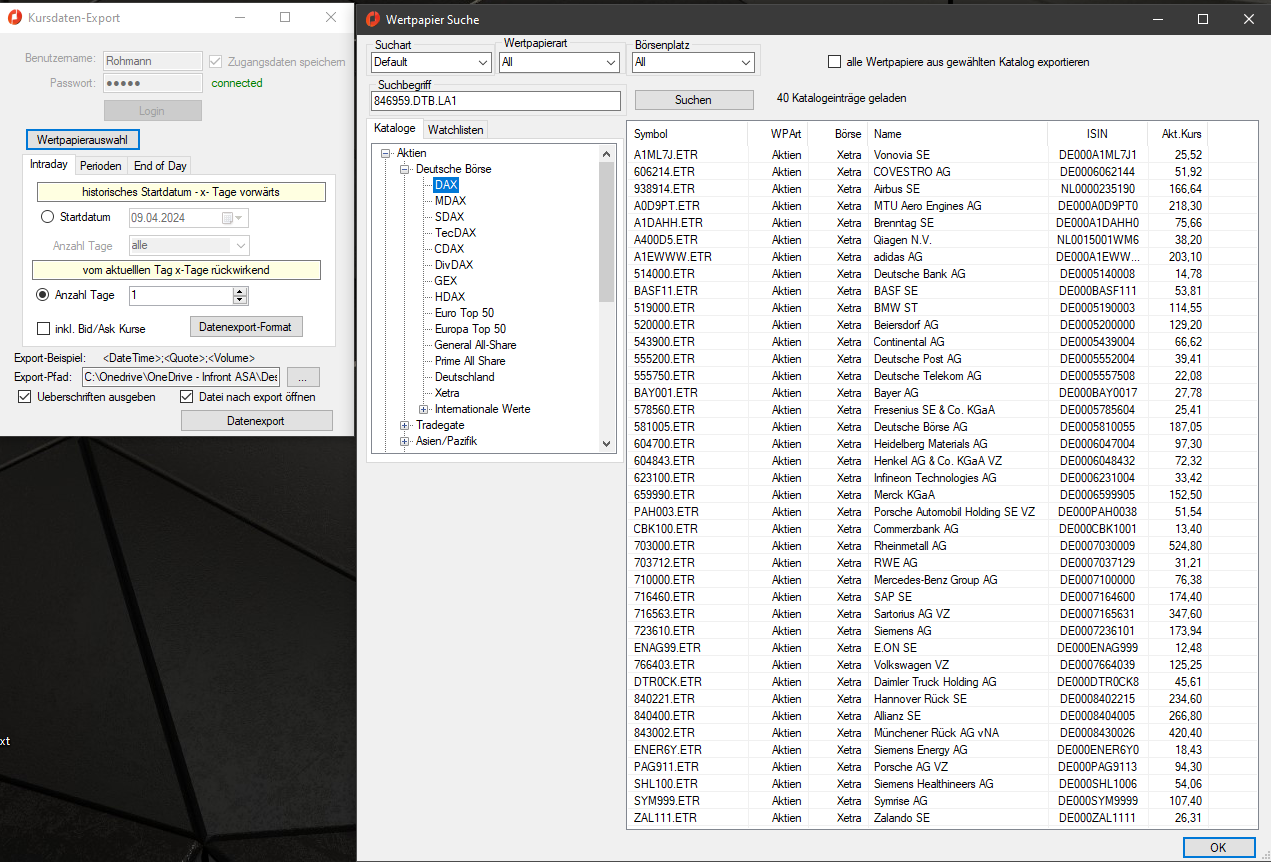Switch to the Perioden tab
Image resolution: width=1271 pixels, height=862 pixels.
(x=101, y=166)
